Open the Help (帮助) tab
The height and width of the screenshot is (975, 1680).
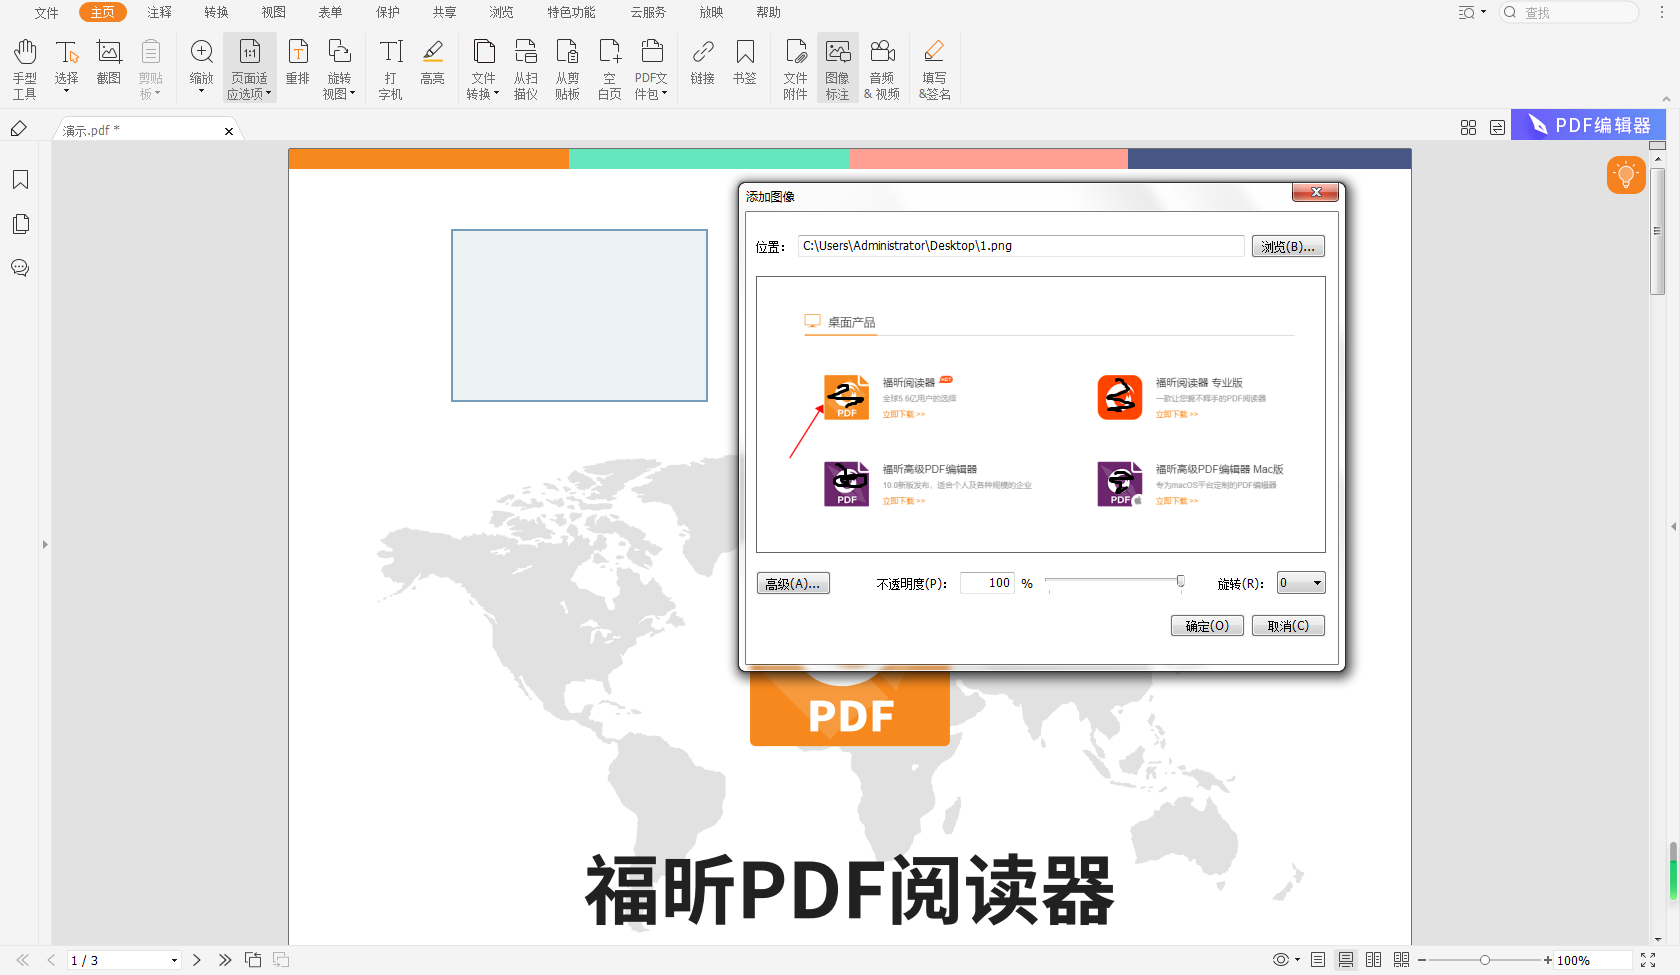pos(769,13)
